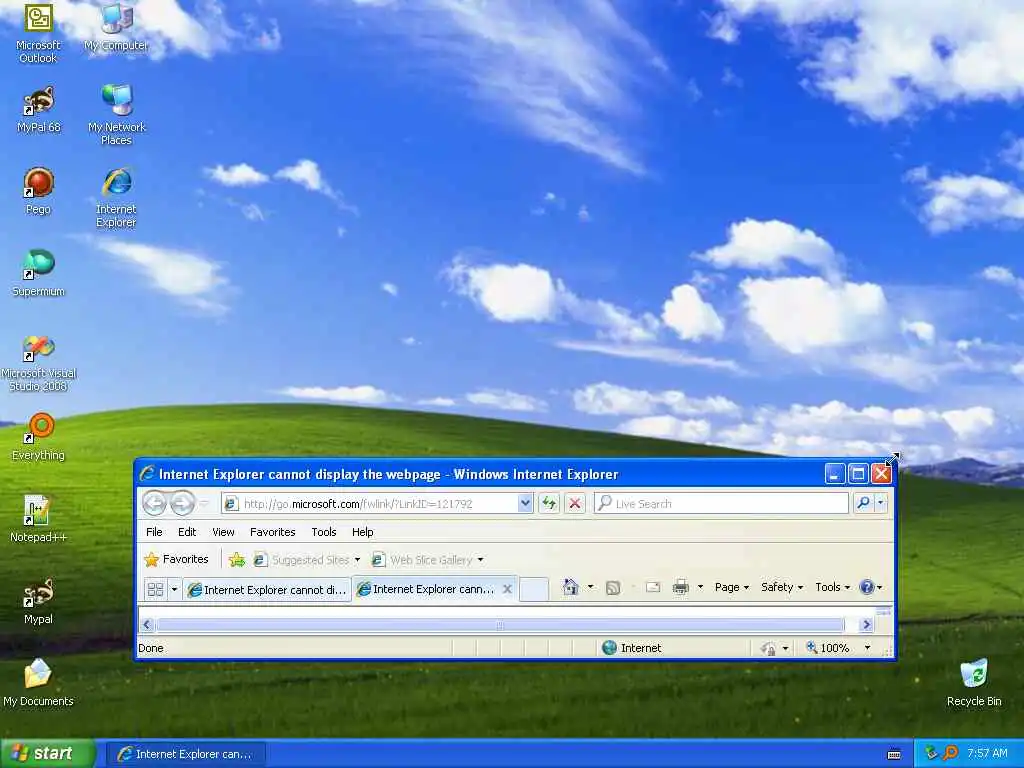Expand the Home button dropdown arrow
The width and height of the screenshot is (1024, 768).
point(590,587)
